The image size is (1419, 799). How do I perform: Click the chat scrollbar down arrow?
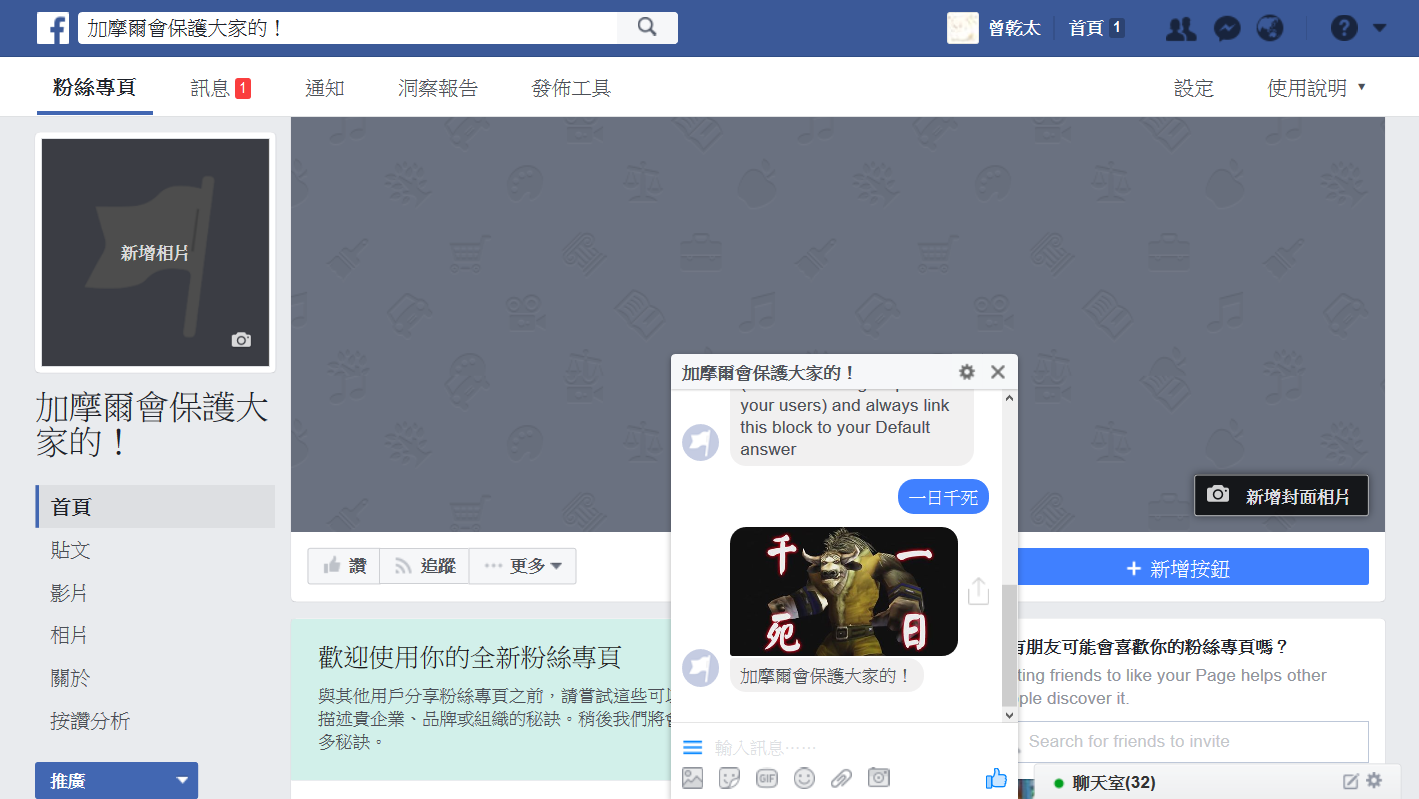(x=1009, y=714)
